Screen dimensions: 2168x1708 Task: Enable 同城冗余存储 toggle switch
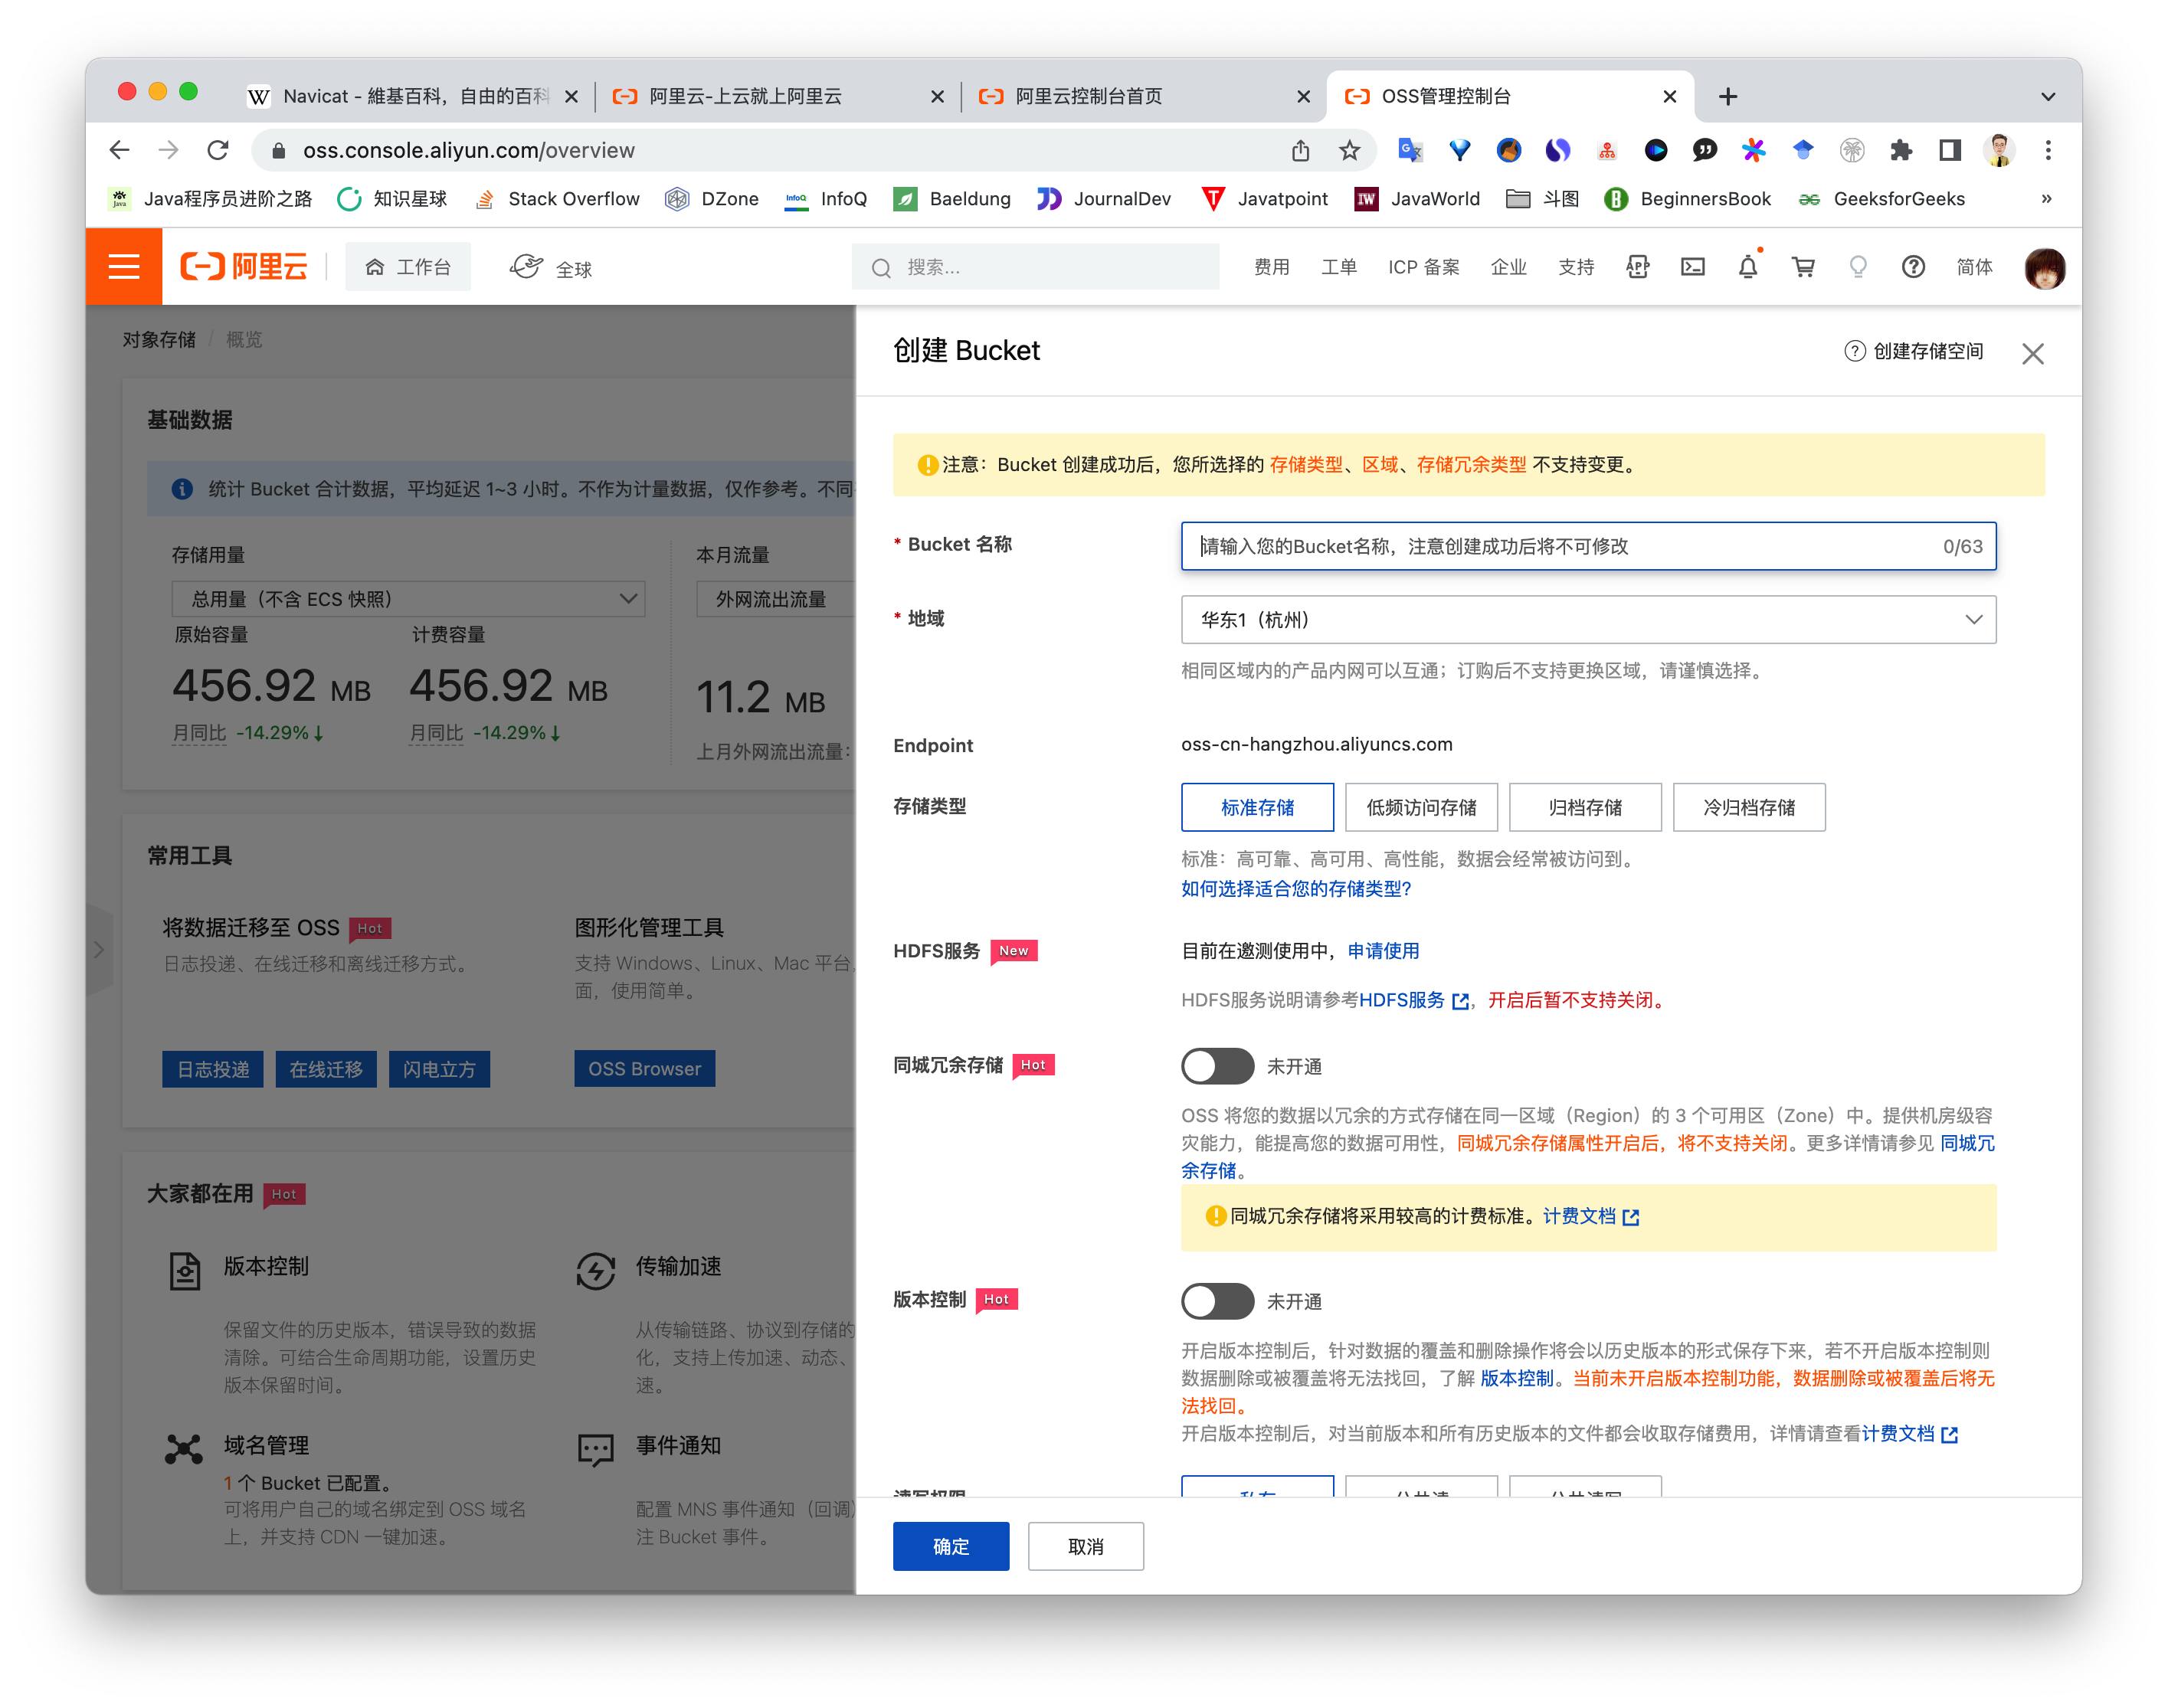coord(1217,1066)
